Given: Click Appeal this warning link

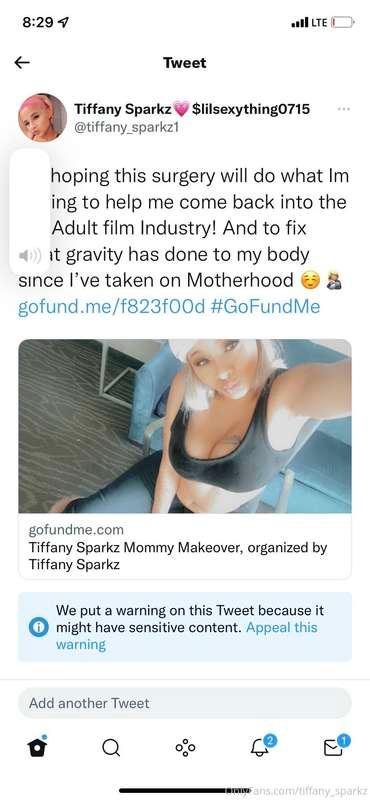Looking at the screenshot, I should pos(186,636).
